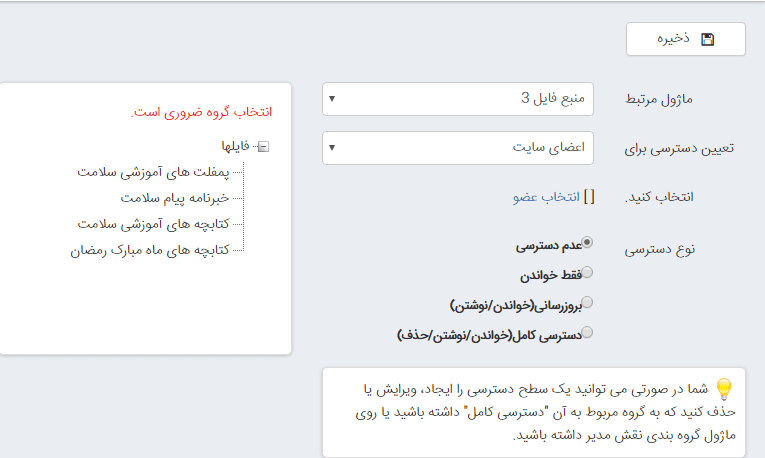Viewport: 765px width, 458px height.
Task: Click the ماژول مرتبط field label
Action: 680,99
